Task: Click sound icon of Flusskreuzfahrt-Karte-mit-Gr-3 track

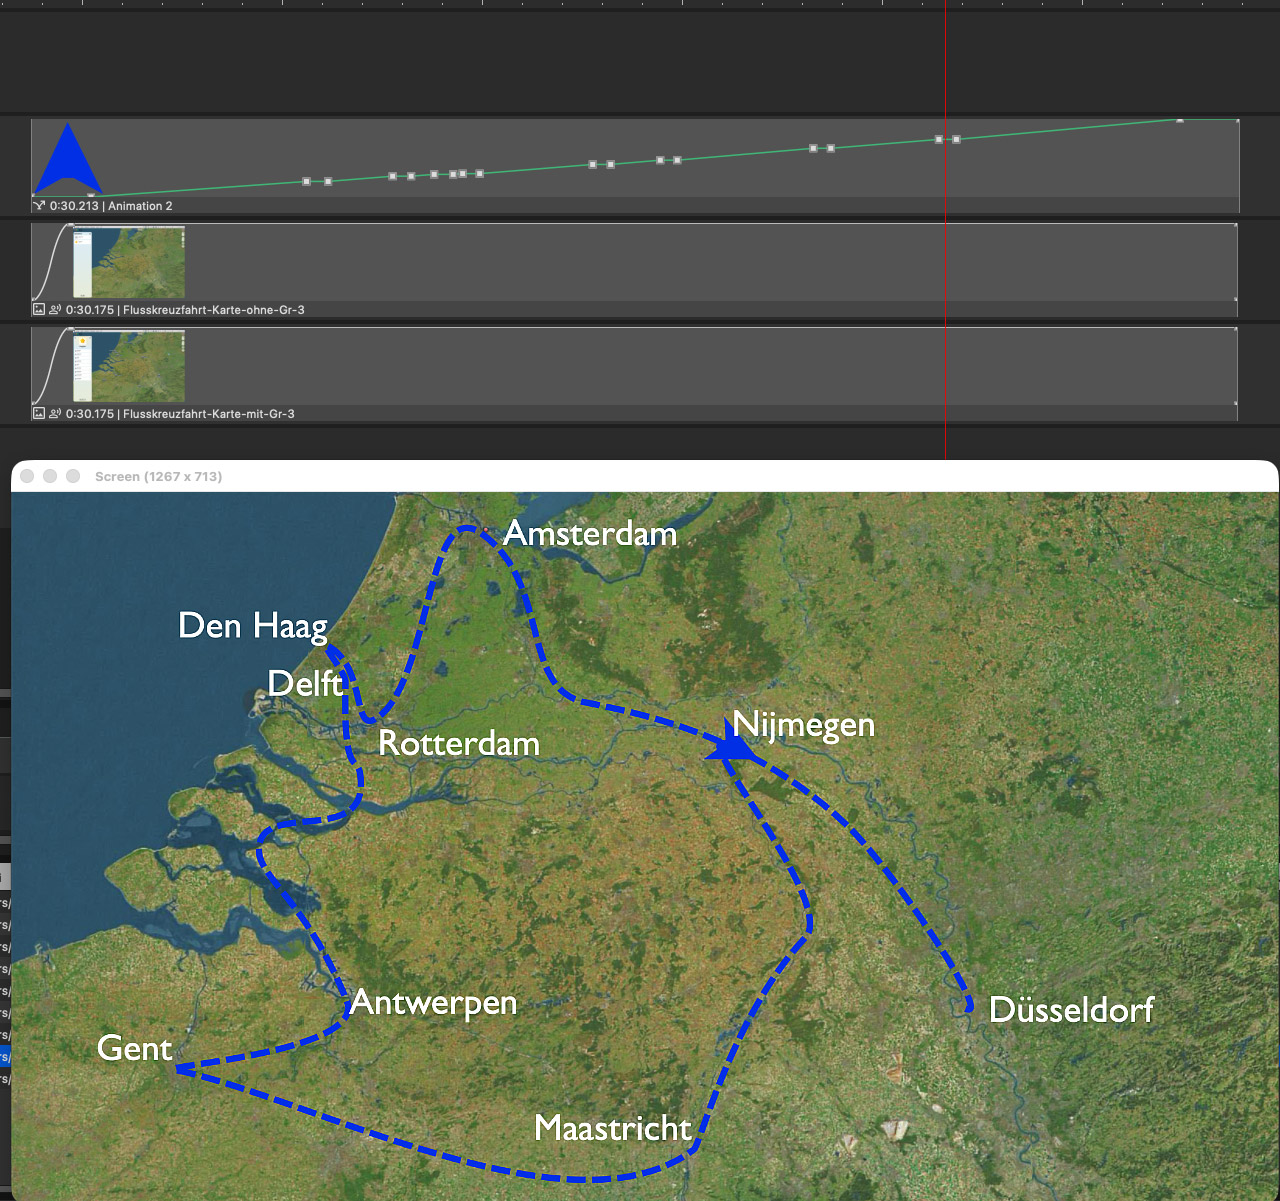Action: (54, 414)
